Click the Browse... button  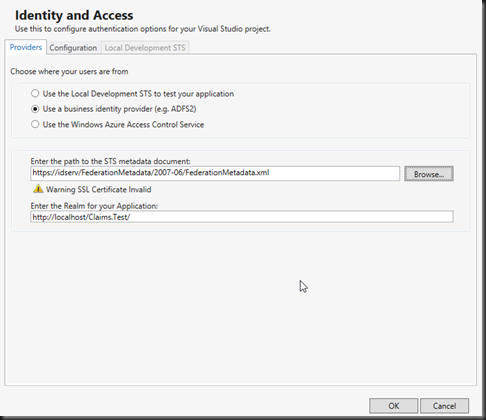pyautogui.click(x=429, y=174)
